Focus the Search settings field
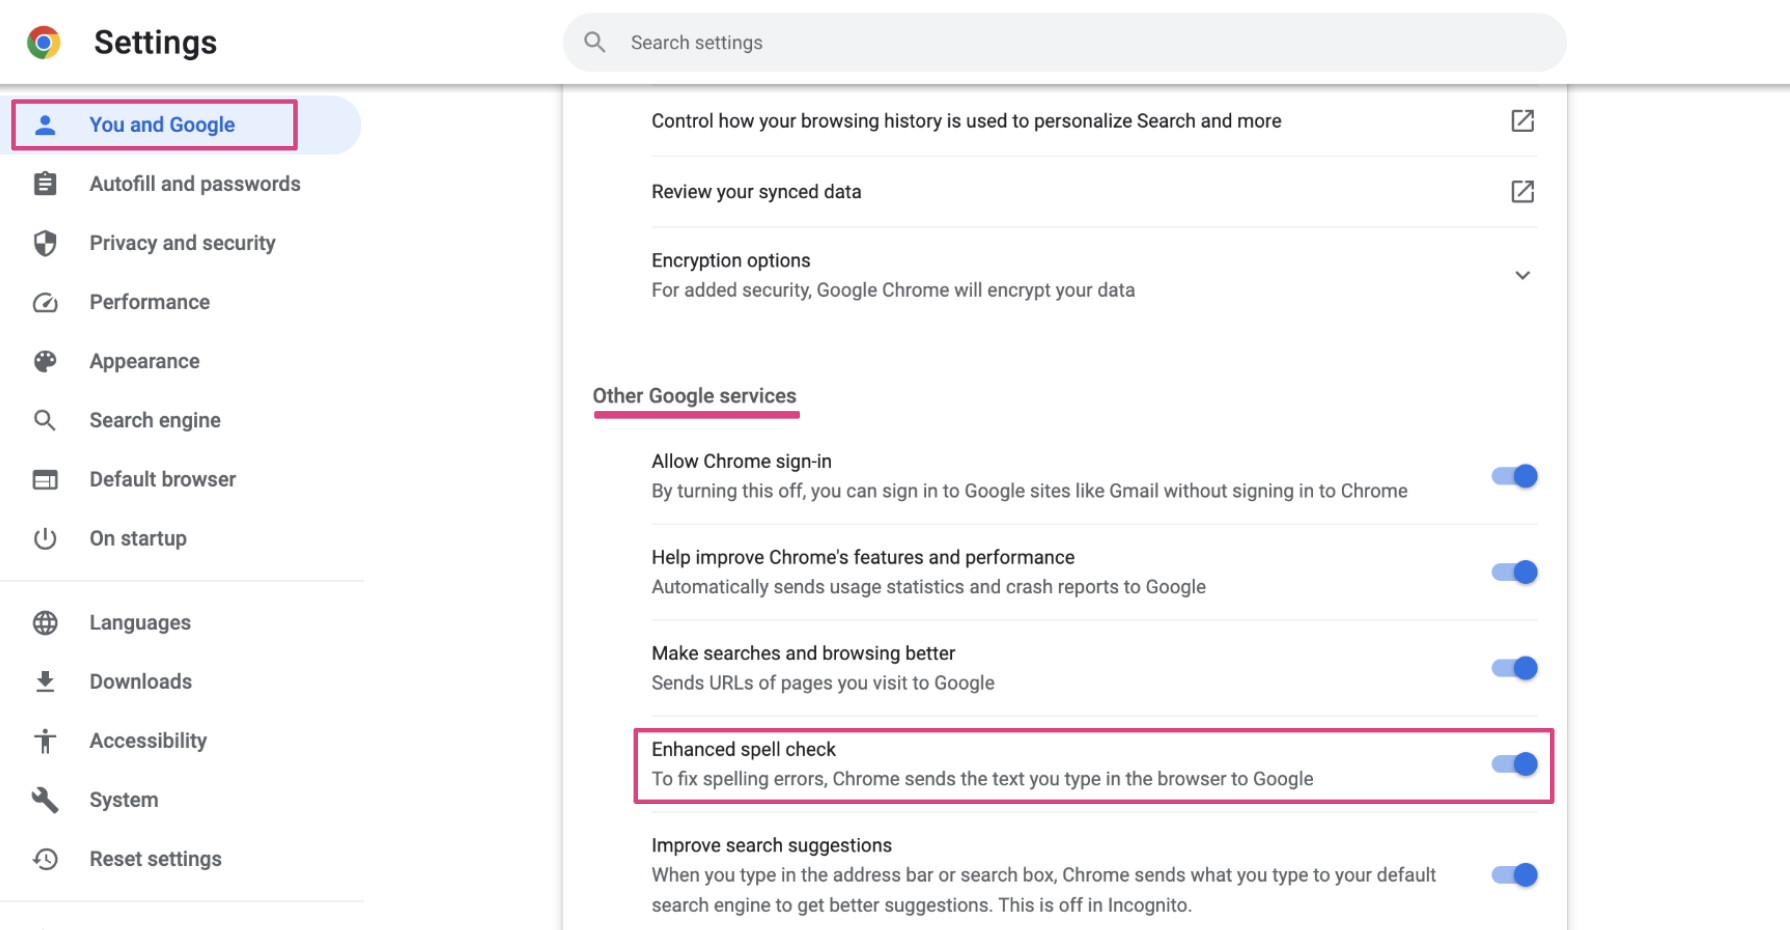The image size is (1790, 930). pyautogui.click(x=1065, y=42)
